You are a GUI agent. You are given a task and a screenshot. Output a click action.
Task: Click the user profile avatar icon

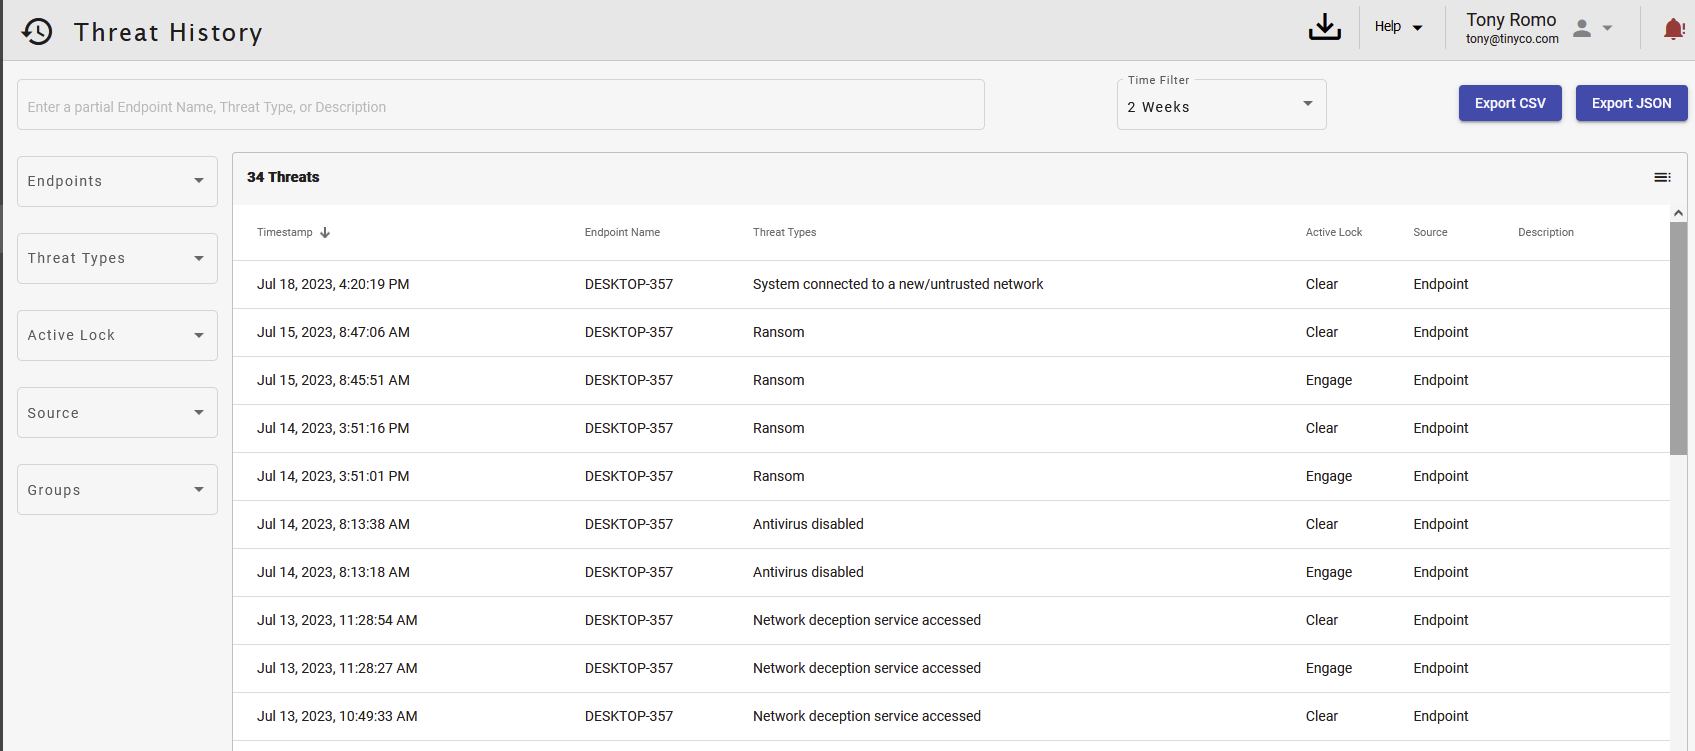(1582, 28)
